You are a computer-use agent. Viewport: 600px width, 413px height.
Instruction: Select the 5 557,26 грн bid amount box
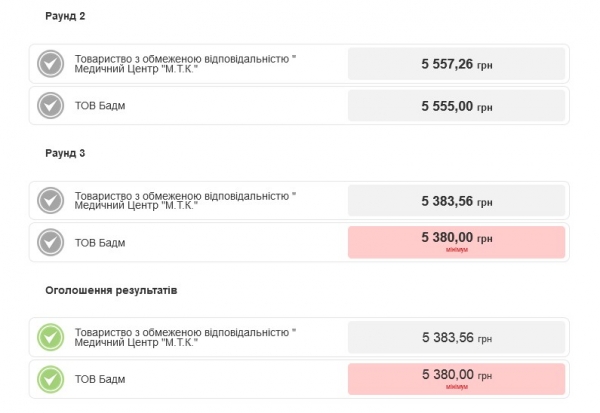point(457,64)
